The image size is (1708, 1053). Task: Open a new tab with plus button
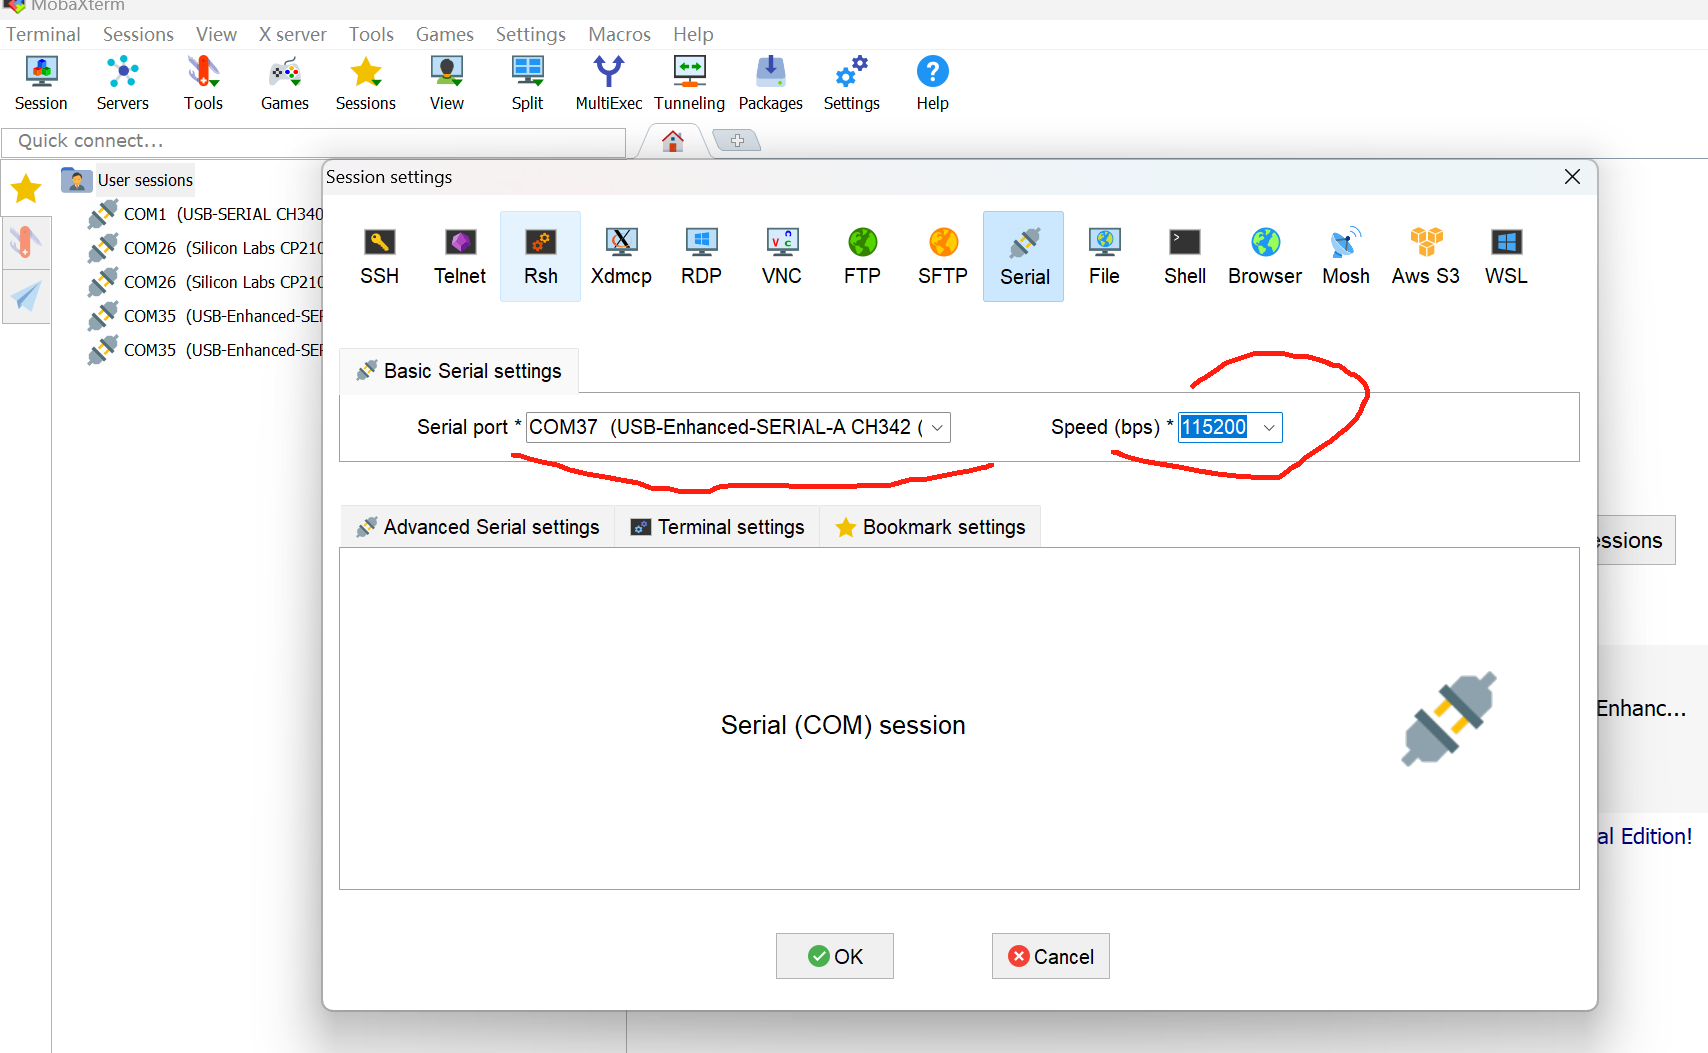737,141
